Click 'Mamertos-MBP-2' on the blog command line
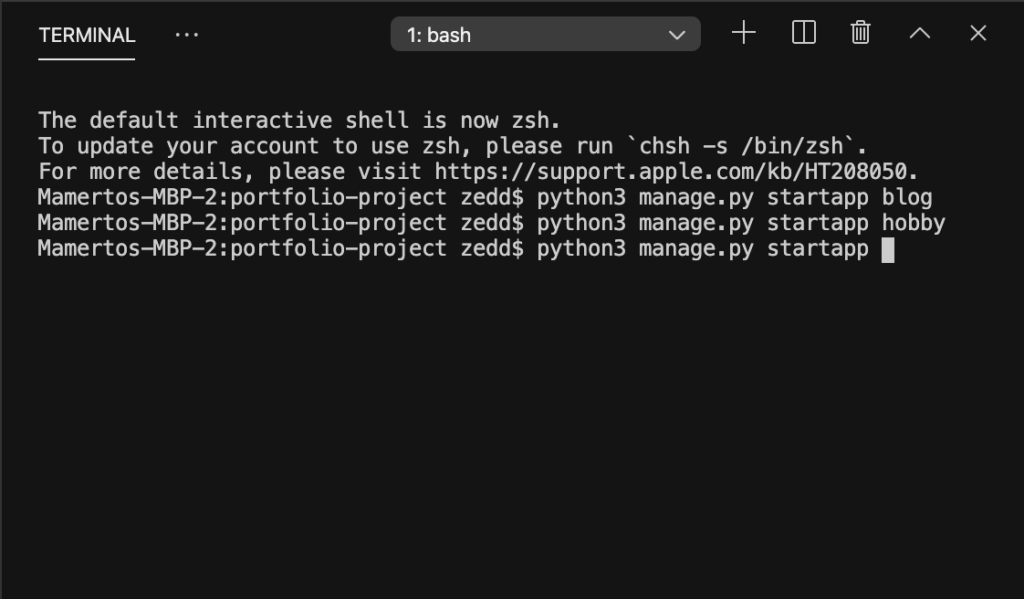The height and width of the screenshot is (599, 1024). click(127, 197)
